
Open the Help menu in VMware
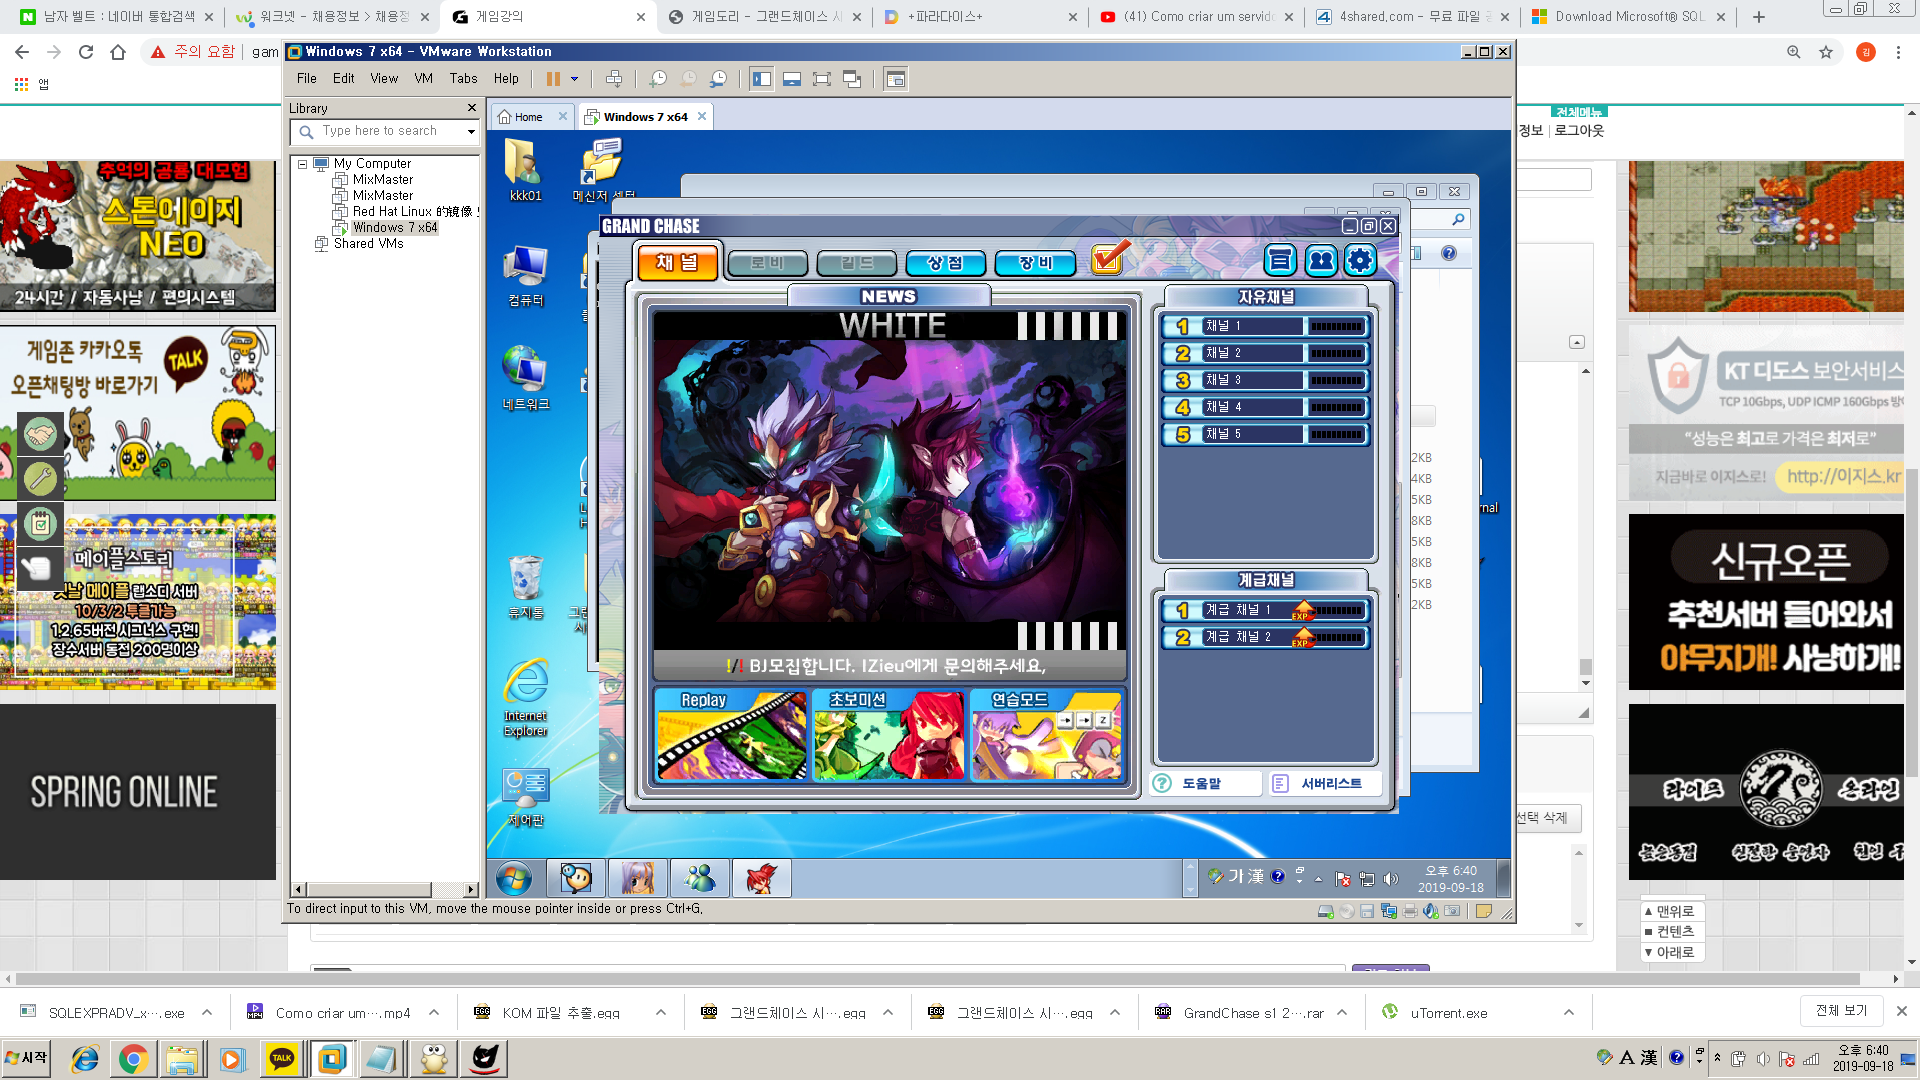[506, 79]
